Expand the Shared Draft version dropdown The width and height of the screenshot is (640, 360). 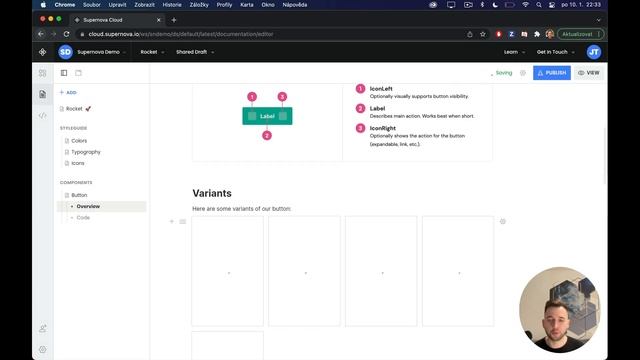(x=195, y=52)
